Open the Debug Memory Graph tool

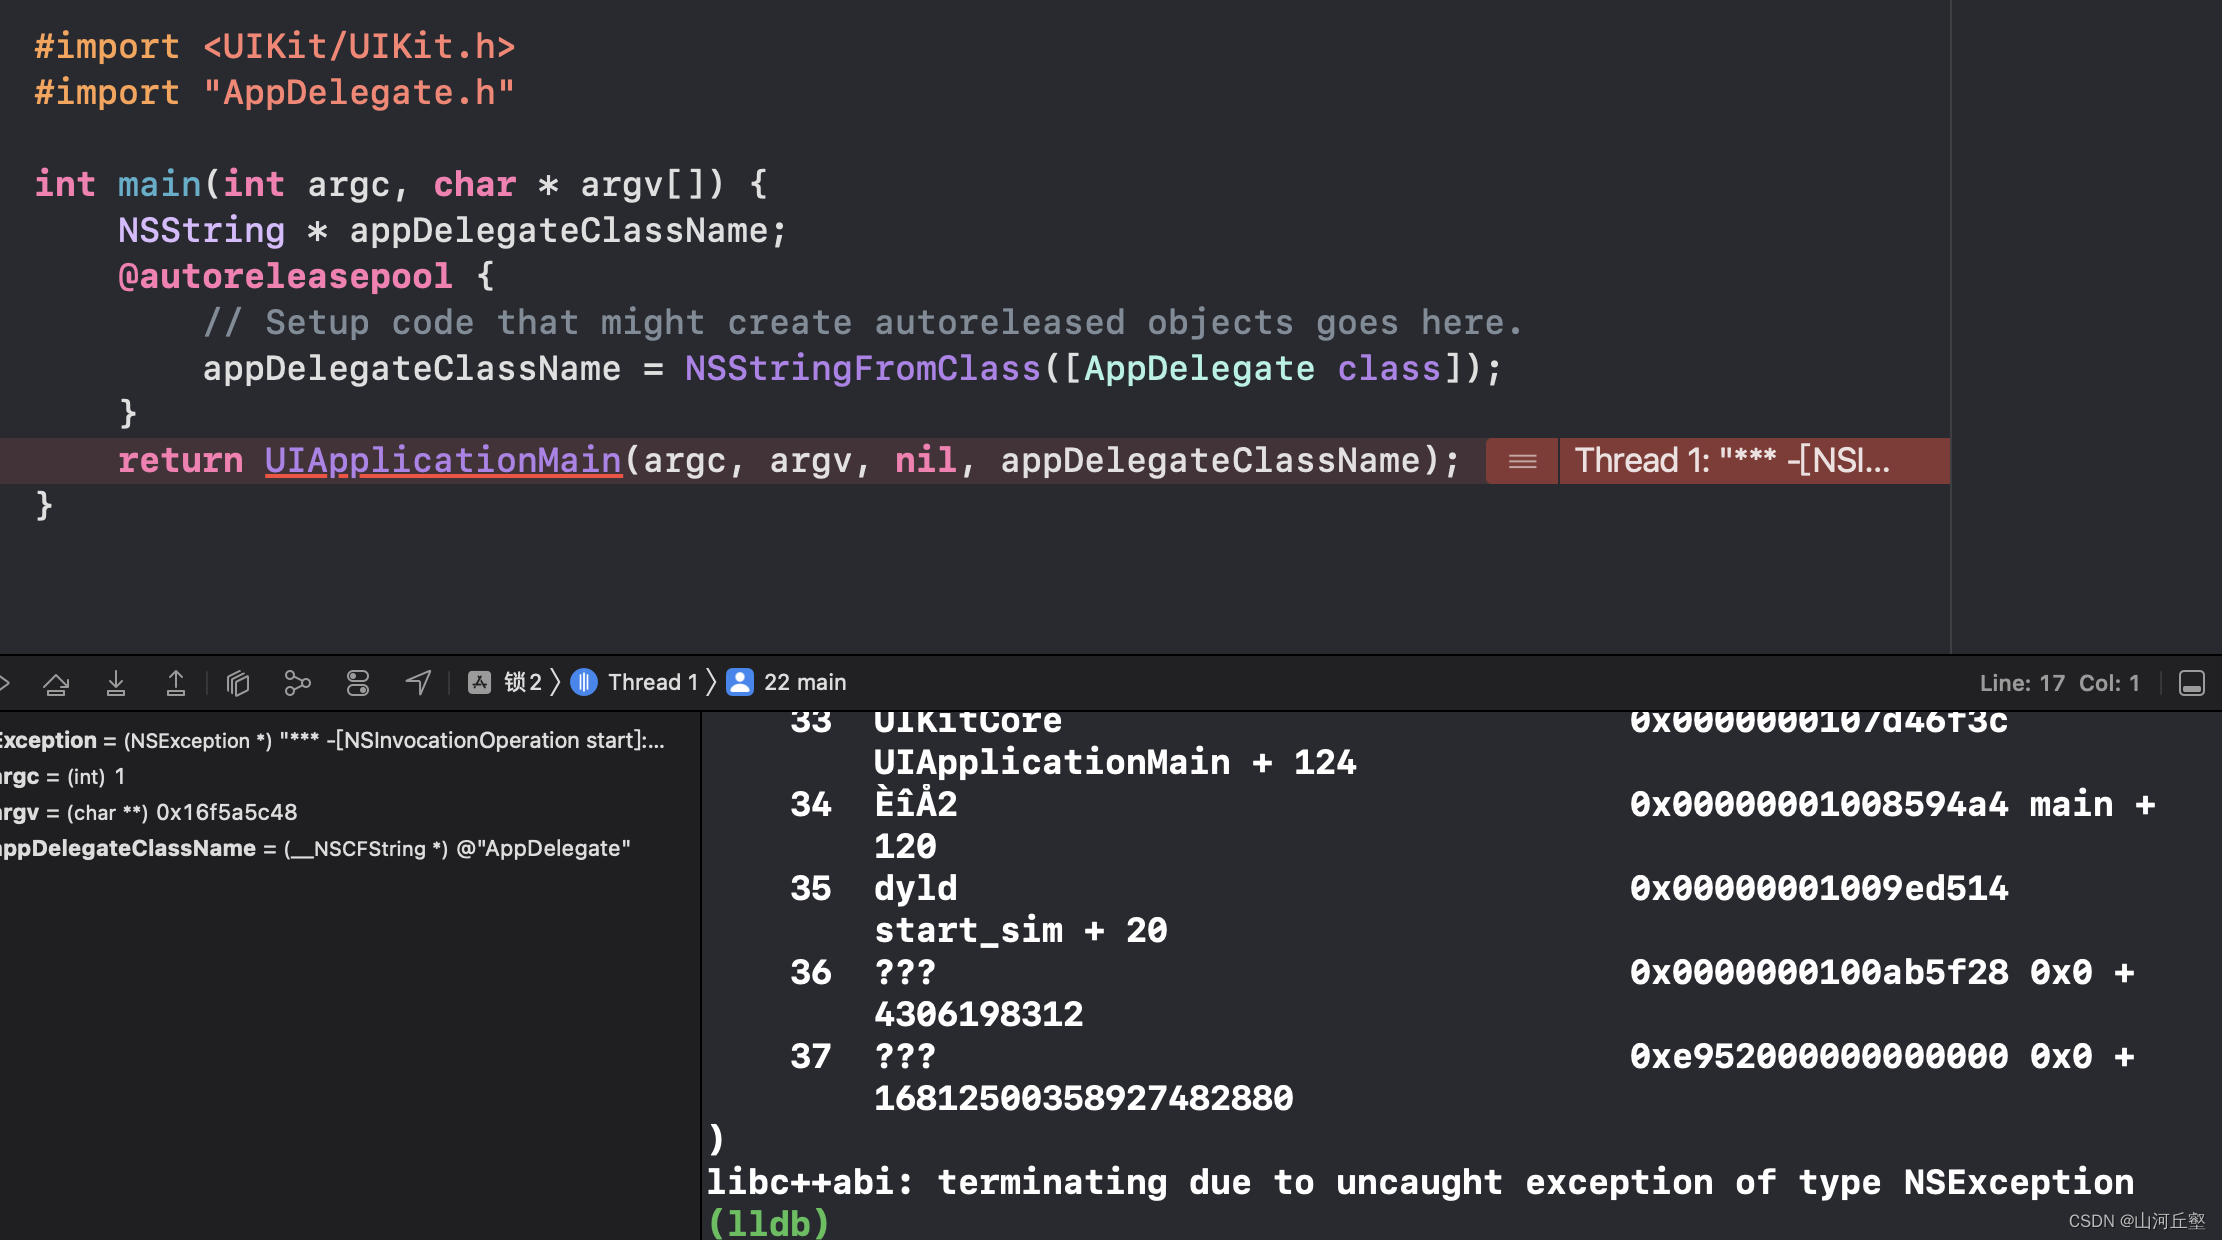click(x=297, y=683)
